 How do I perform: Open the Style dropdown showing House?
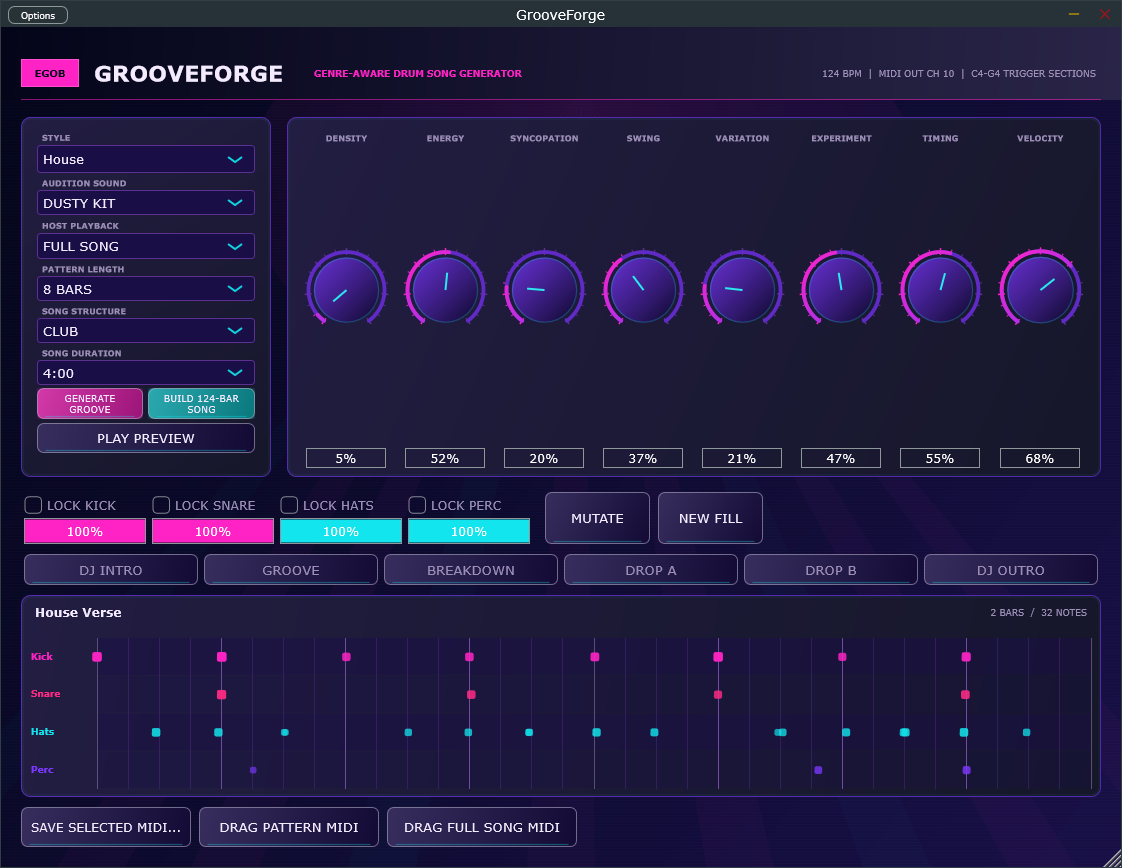click(146, 160)
